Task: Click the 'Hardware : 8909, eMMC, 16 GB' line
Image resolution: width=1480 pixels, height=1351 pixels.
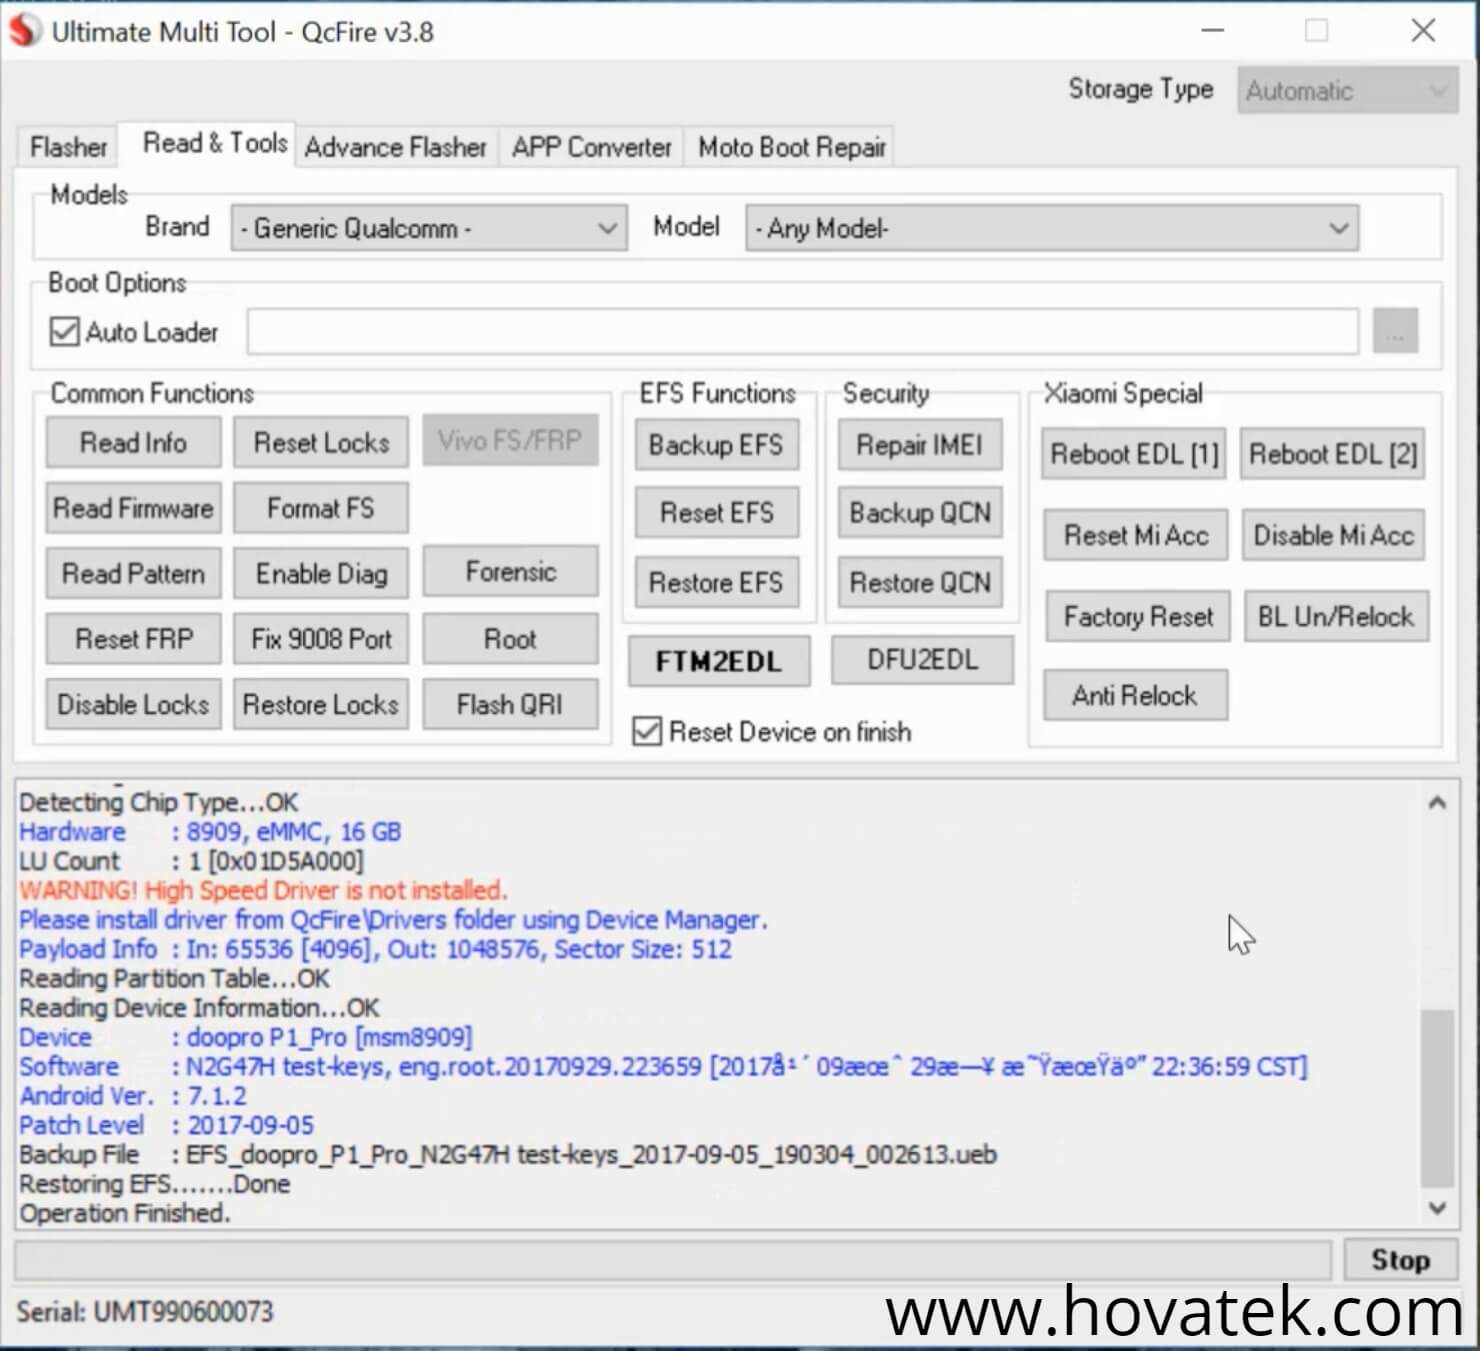Action: pyautogui.click(x=210, y=832)
